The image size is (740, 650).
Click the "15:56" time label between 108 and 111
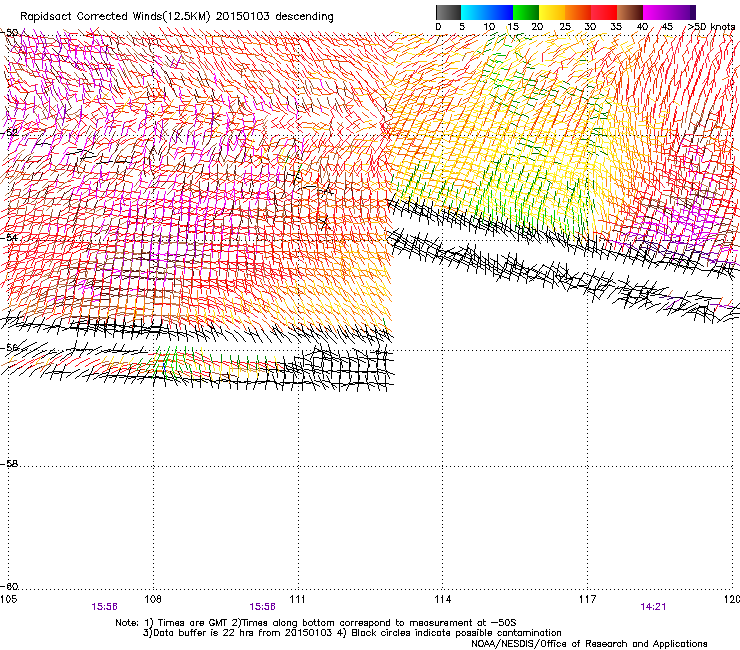(x=262, y=607)
